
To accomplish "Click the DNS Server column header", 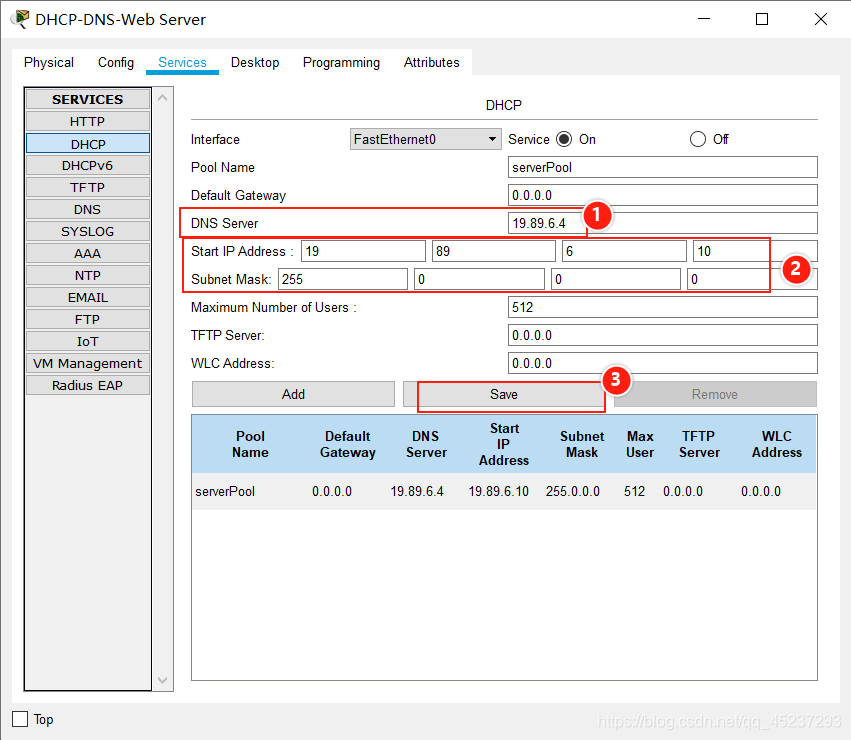I will point(426,444).
